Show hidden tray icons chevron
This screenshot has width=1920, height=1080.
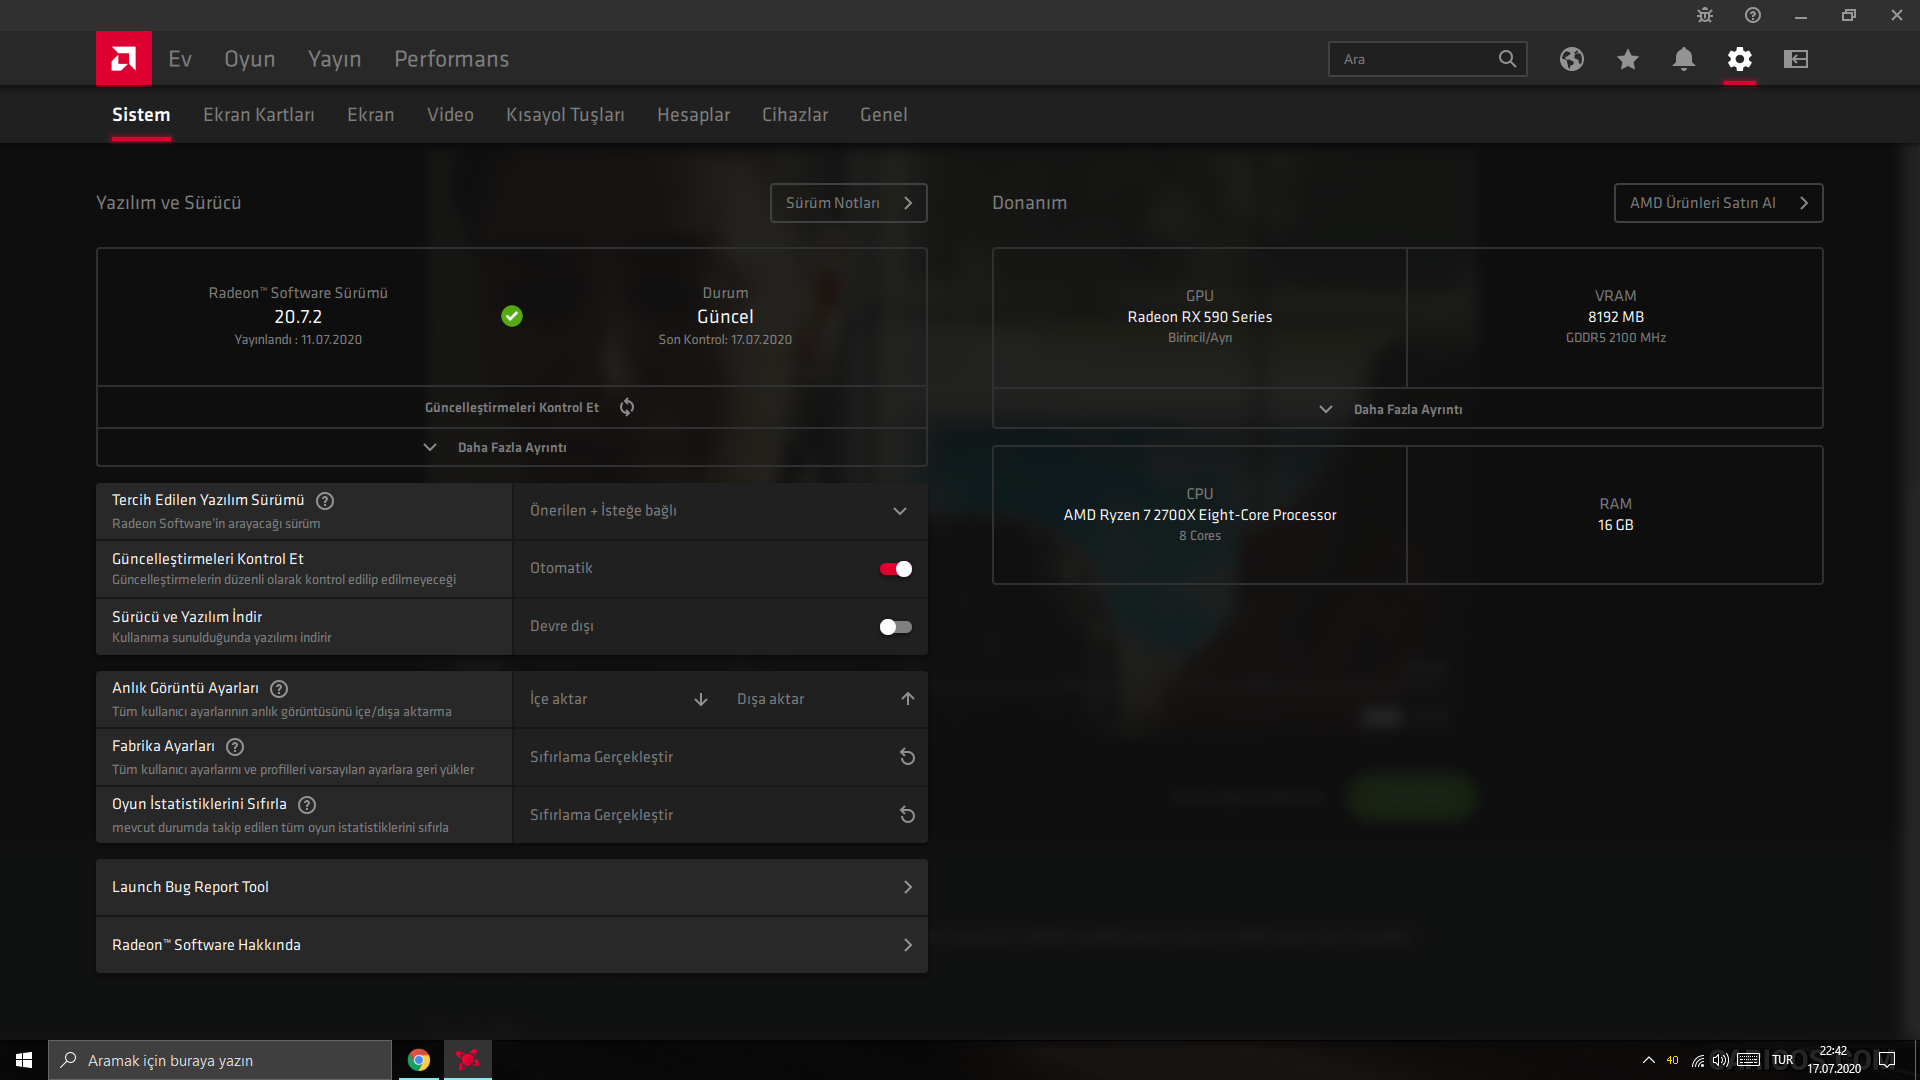(1649, 1060)
